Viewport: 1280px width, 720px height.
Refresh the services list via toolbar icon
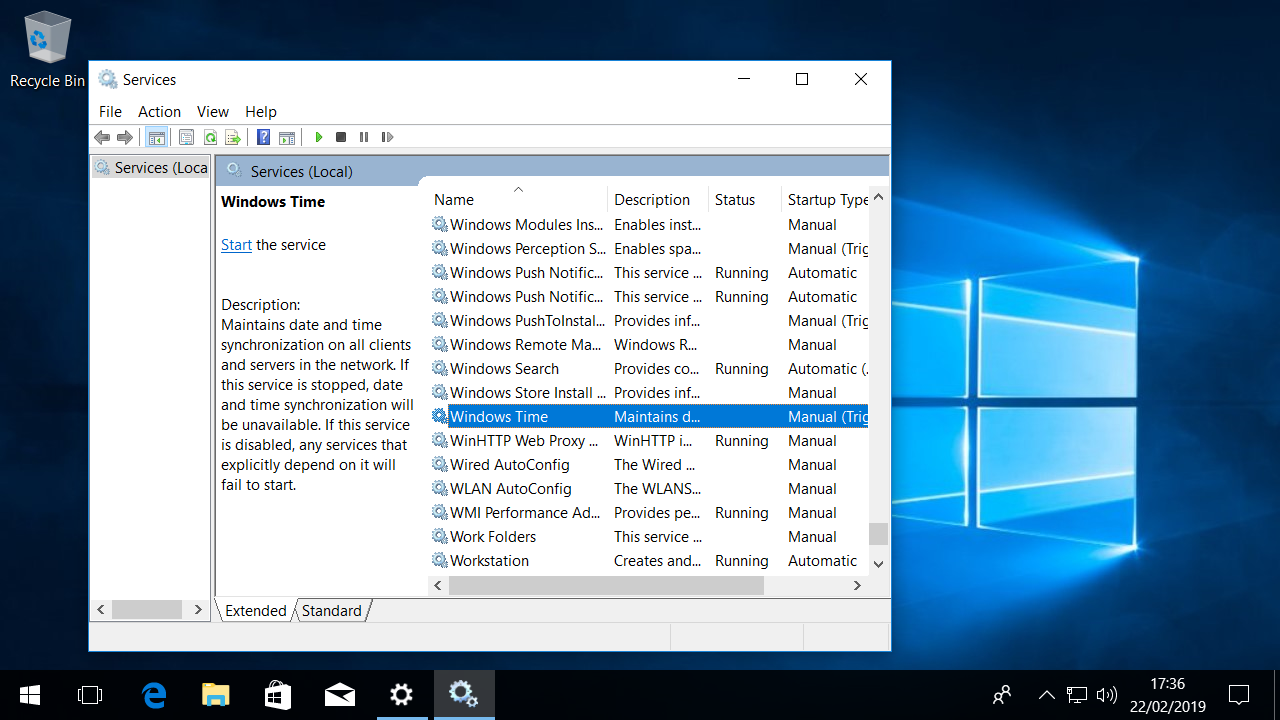[x=210, y=137]
